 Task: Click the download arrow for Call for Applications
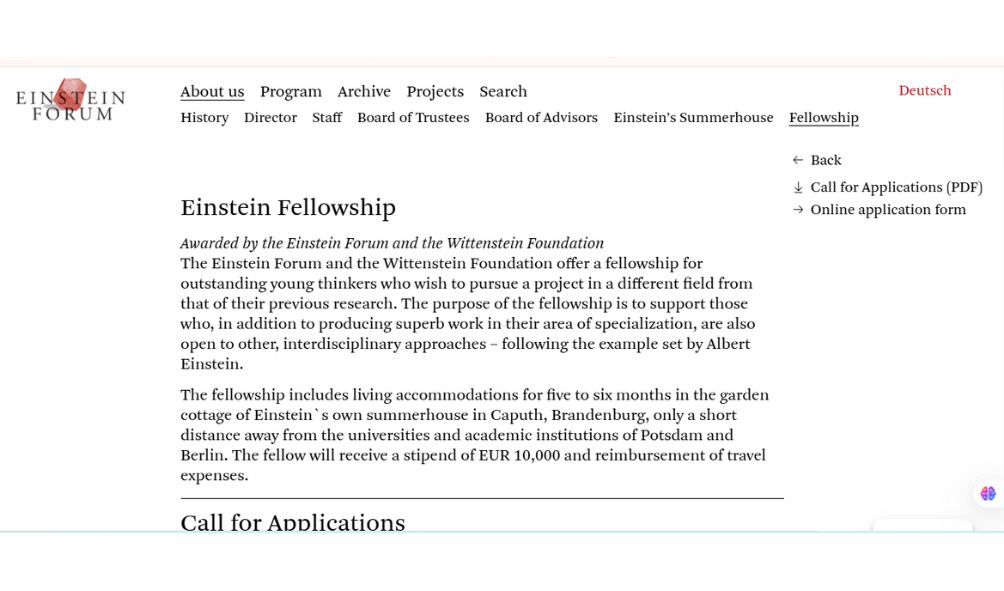click(798, 188)
